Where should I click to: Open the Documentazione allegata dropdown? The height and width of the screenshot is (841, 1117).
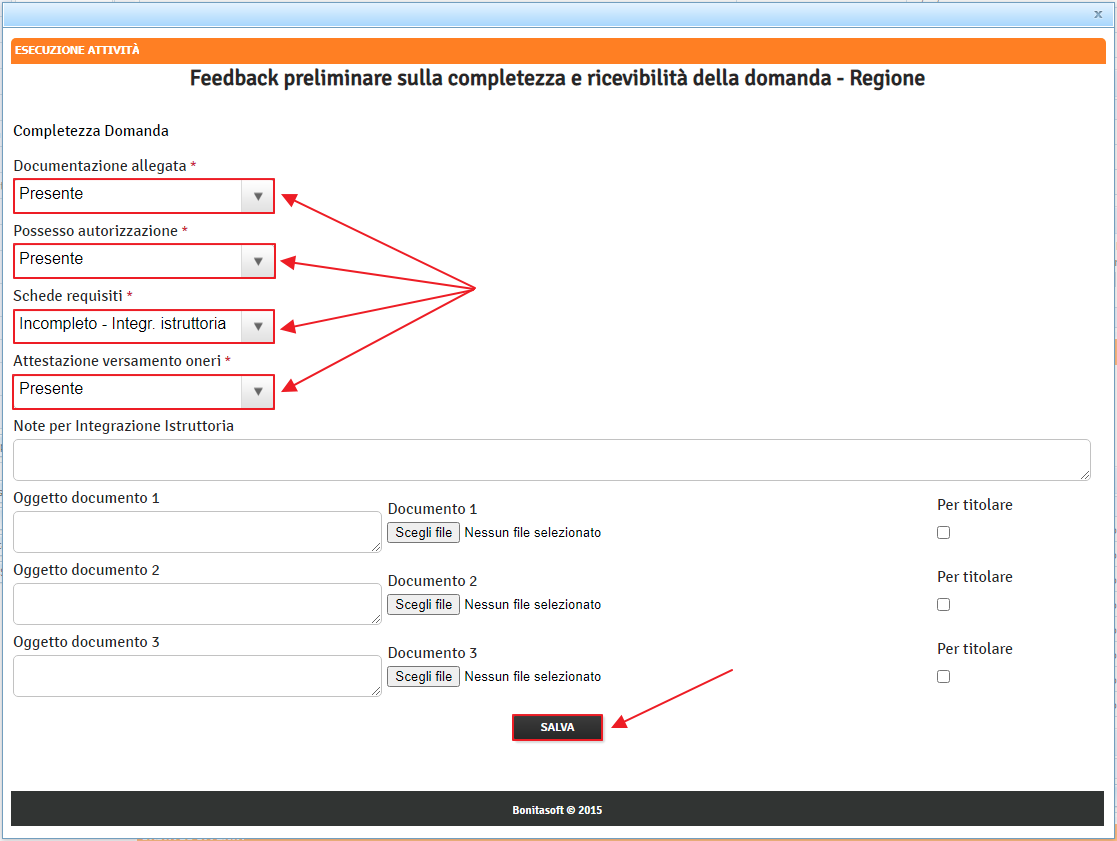[x=144, y=196]
